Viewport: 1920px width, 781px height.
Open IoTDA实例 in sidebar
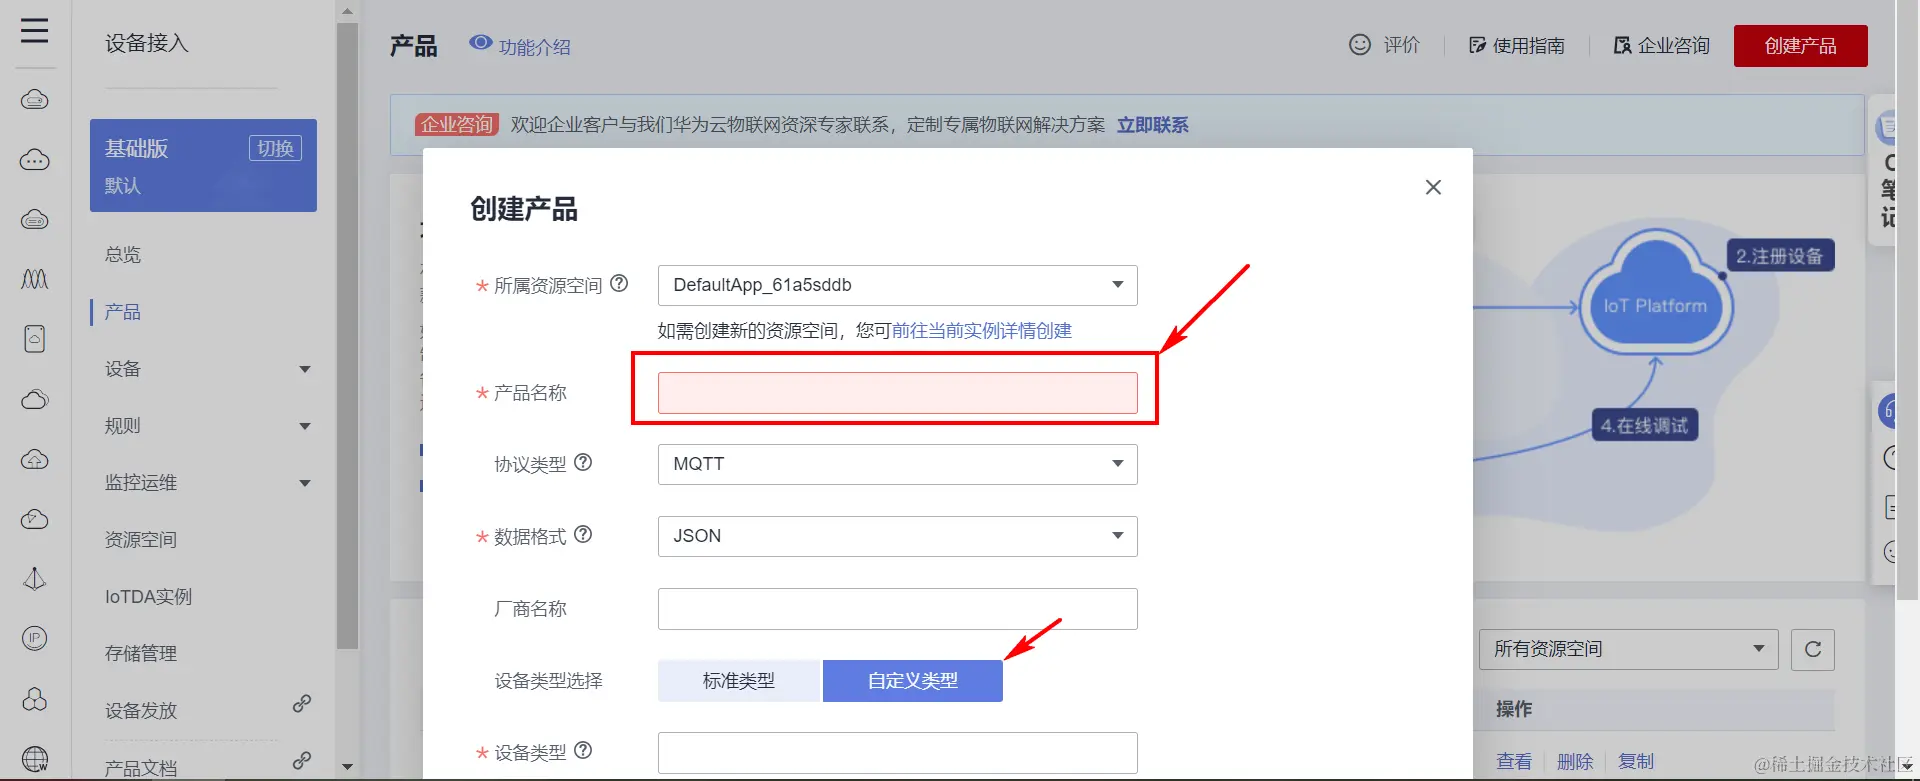148,597
